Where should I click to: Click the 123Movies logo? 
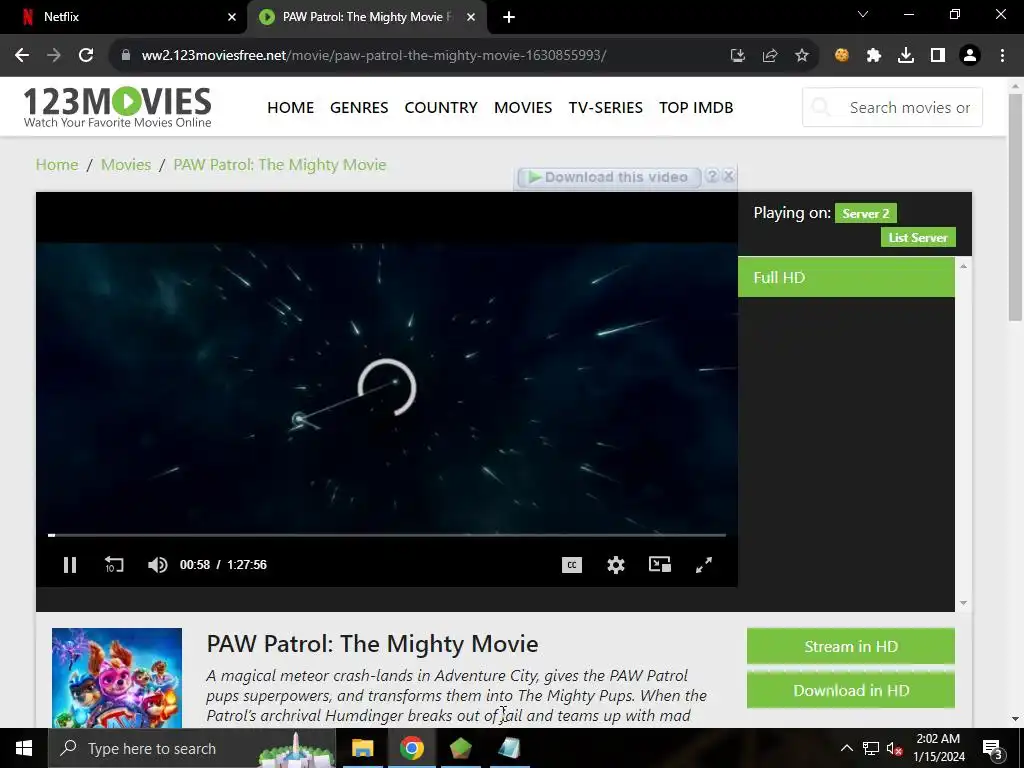118,107
